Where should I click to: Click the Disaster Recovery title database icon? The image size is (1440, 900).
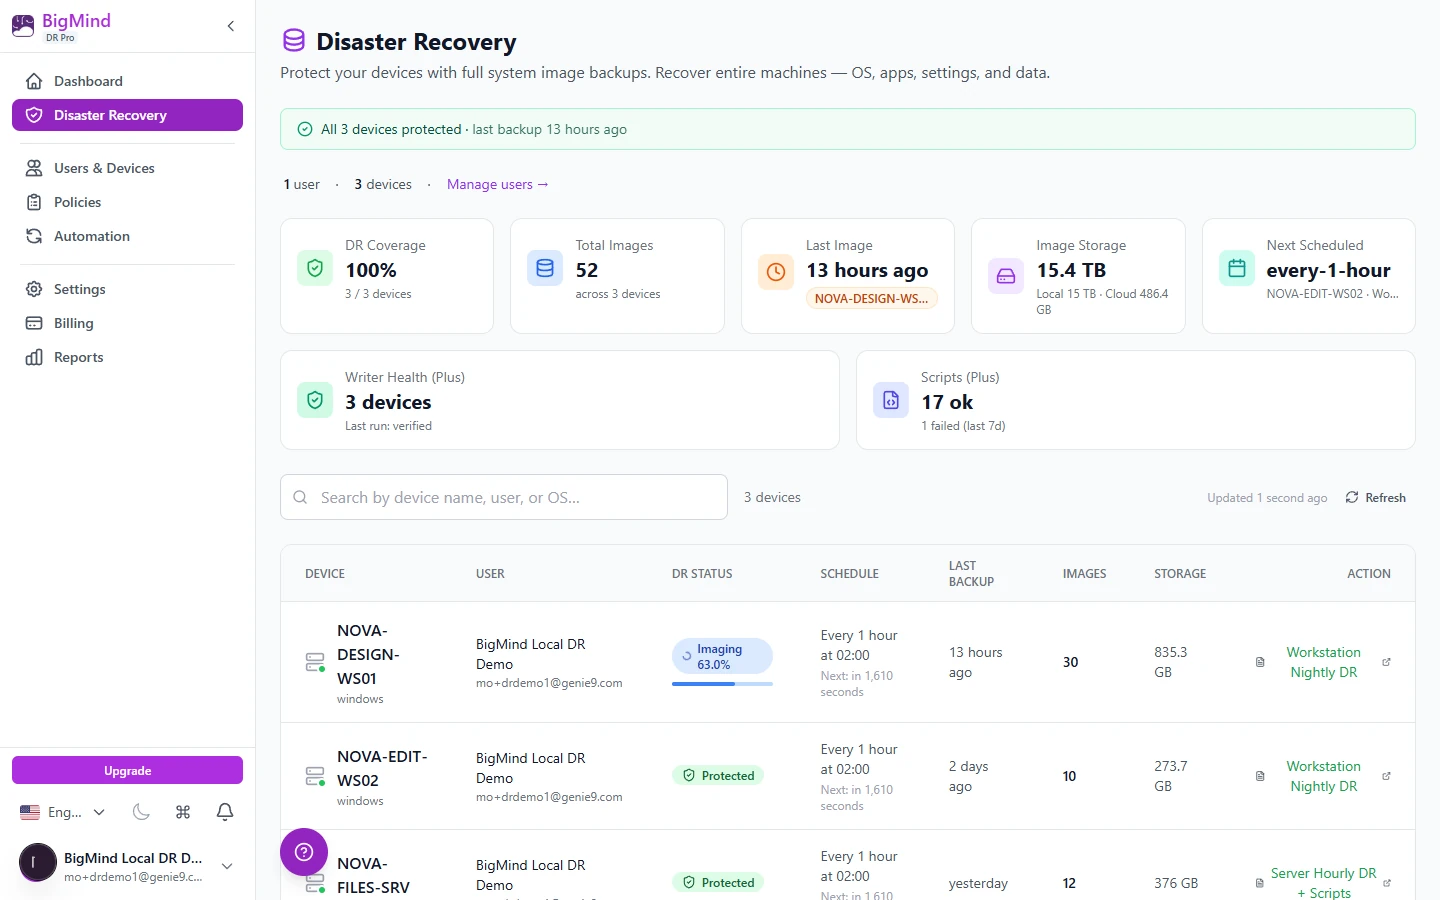point(294,40)
